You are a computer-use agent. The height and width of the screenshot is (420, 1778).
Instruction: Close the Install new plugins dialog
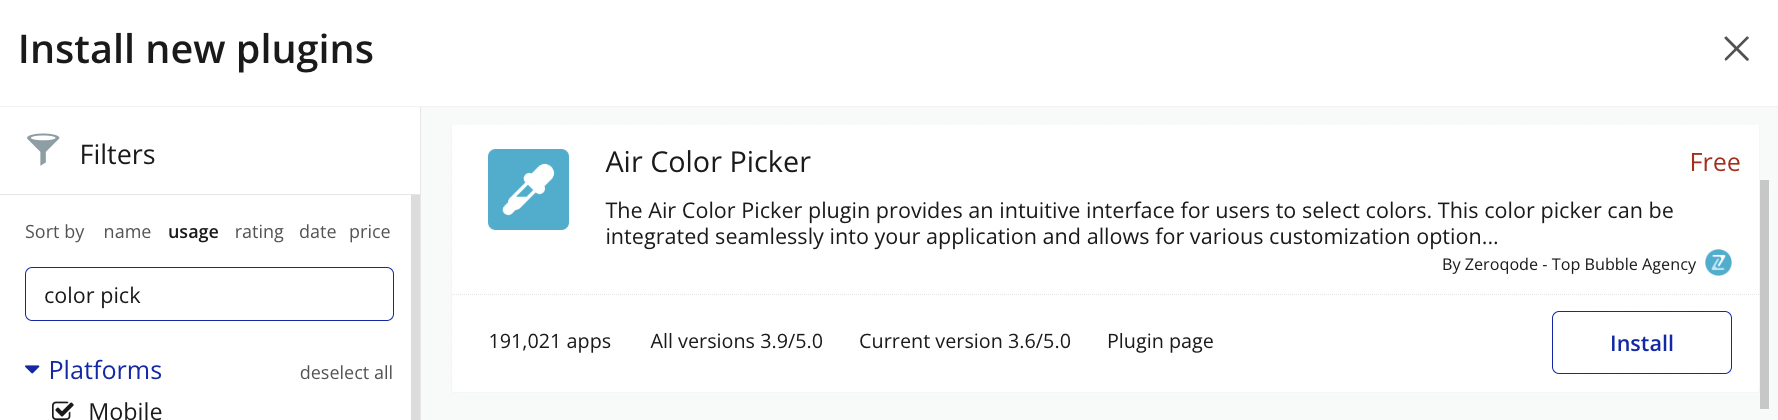coord(1736,49)
